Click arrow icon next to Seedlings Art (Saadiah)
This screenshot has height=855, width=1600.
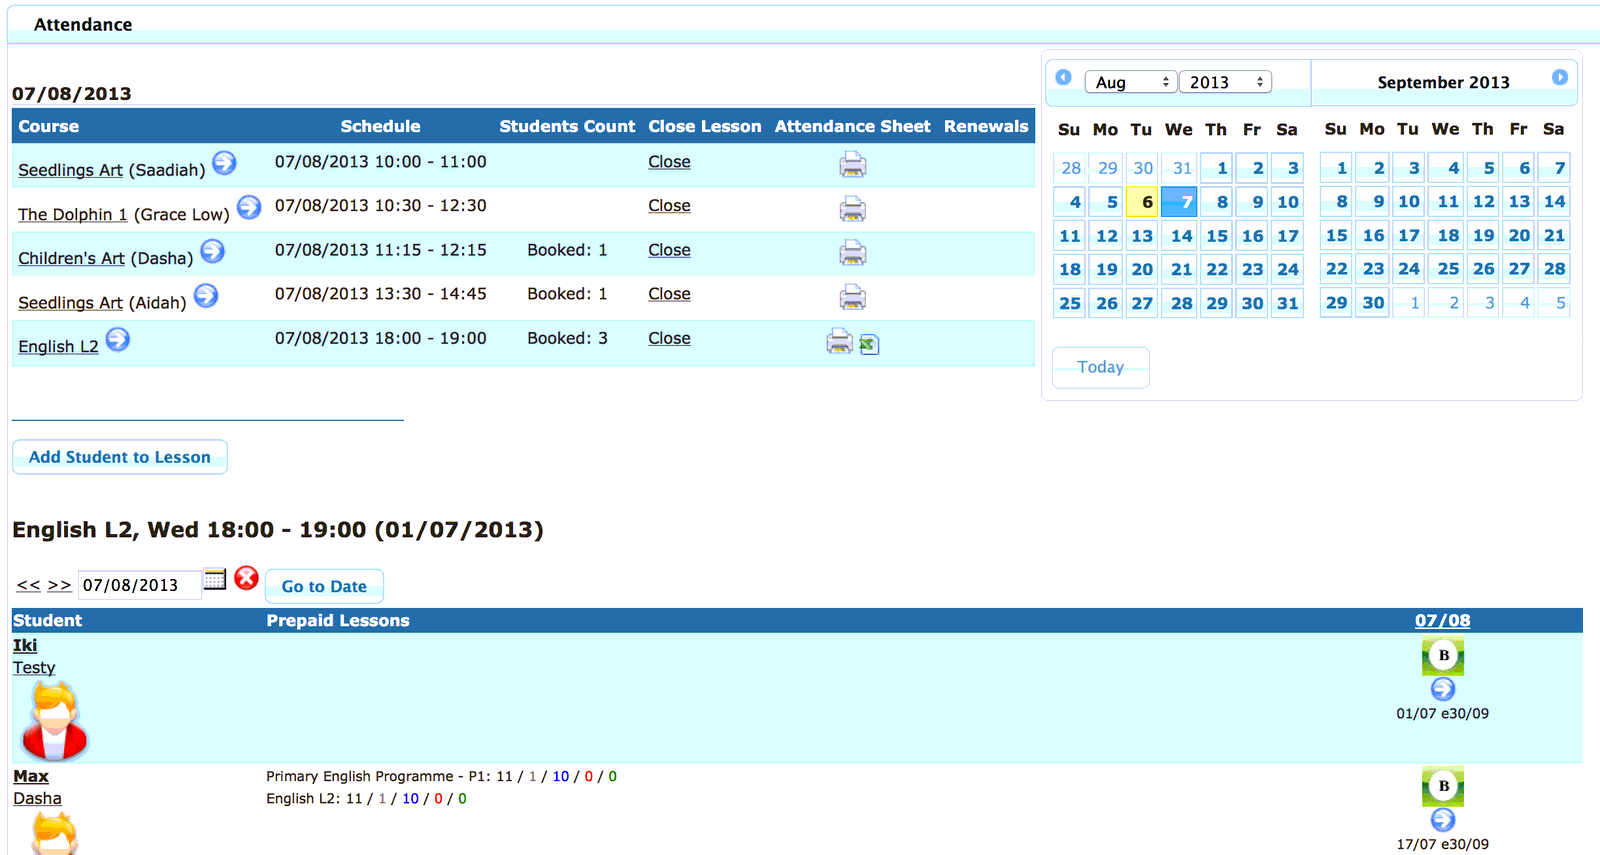224,163
